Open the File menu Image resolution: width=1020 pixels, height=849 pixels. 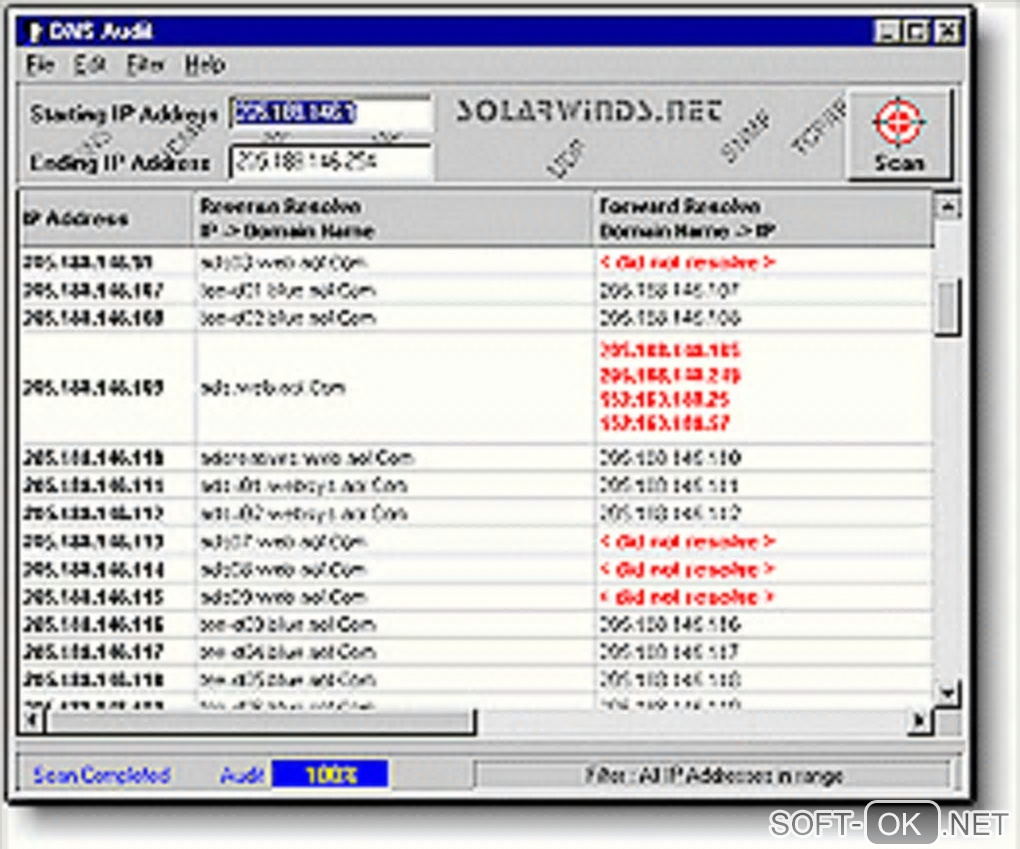click(x=40, y=64)
